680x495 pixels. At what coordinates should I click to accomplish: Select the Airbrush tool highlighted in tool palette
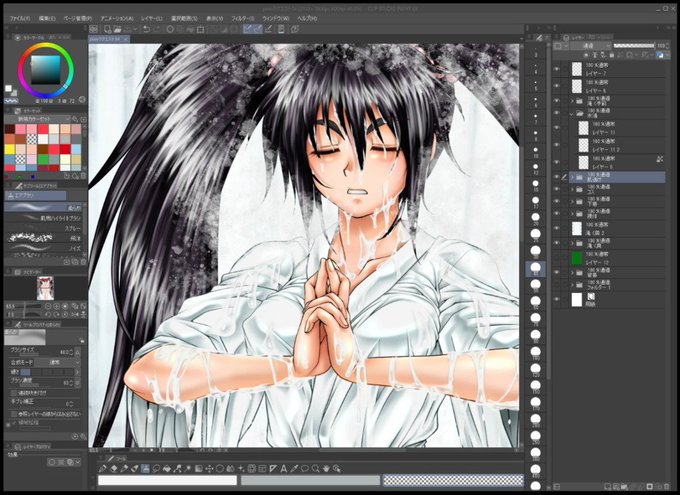pyautogui.click(x=145, y=469)
